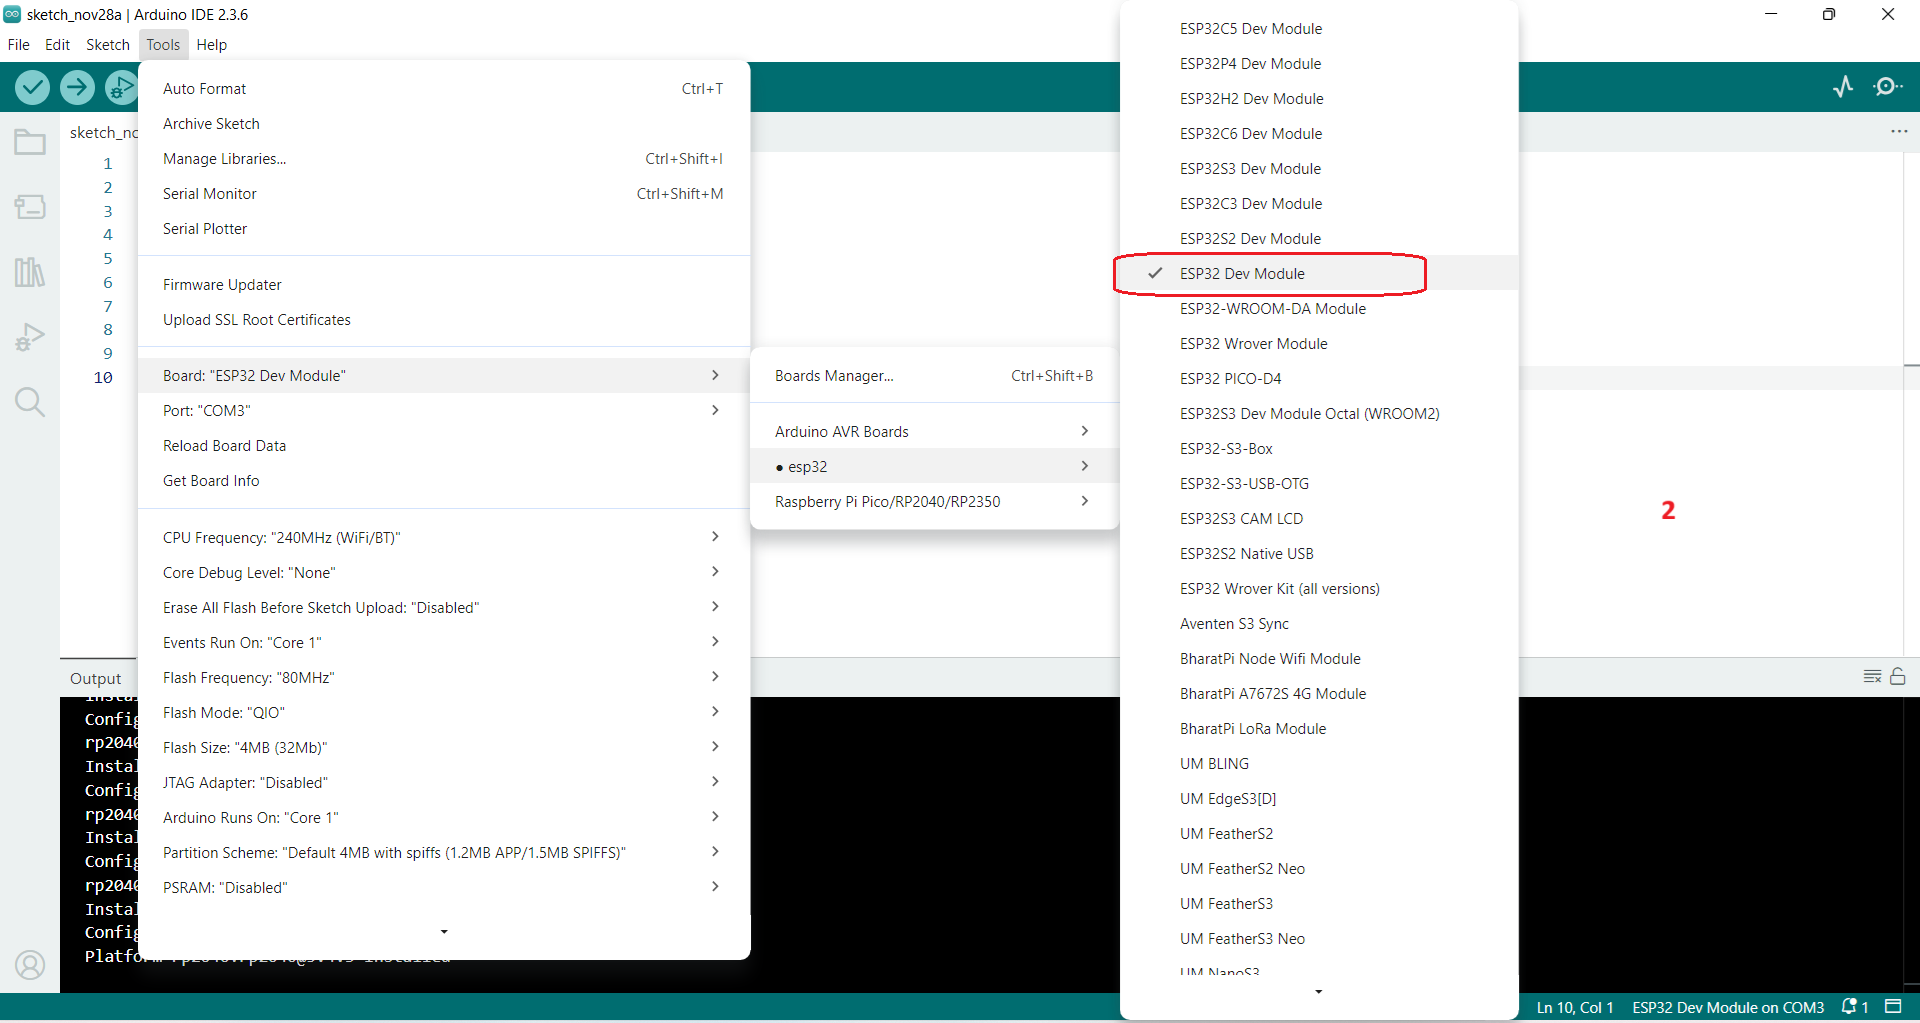Expand the PSRAM Disabled submenu

(444, 887)
